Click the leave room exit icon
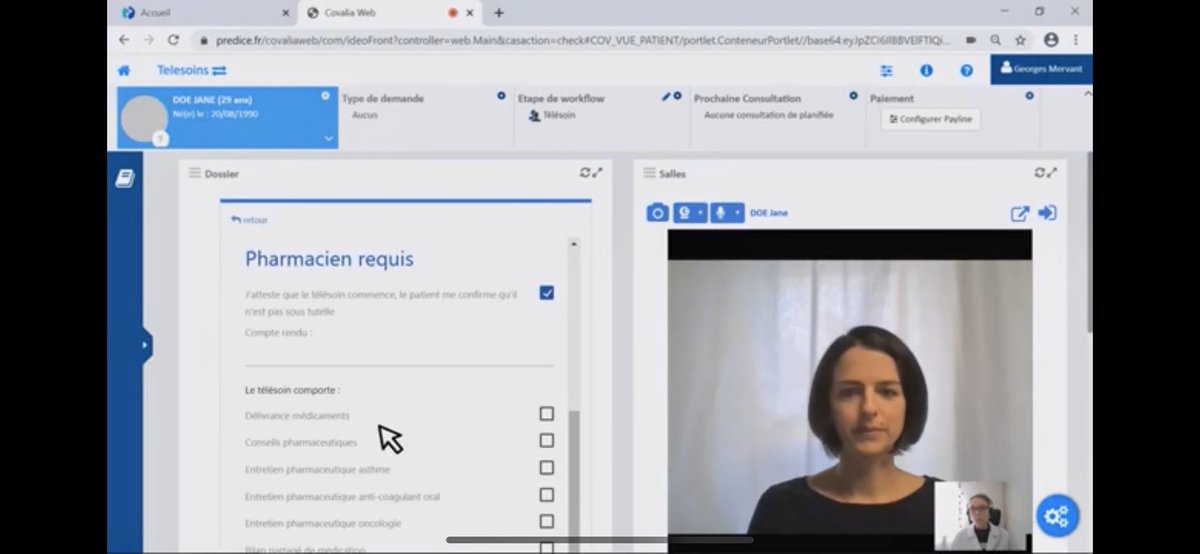The image size is (1200, 554). point(1048,213)
